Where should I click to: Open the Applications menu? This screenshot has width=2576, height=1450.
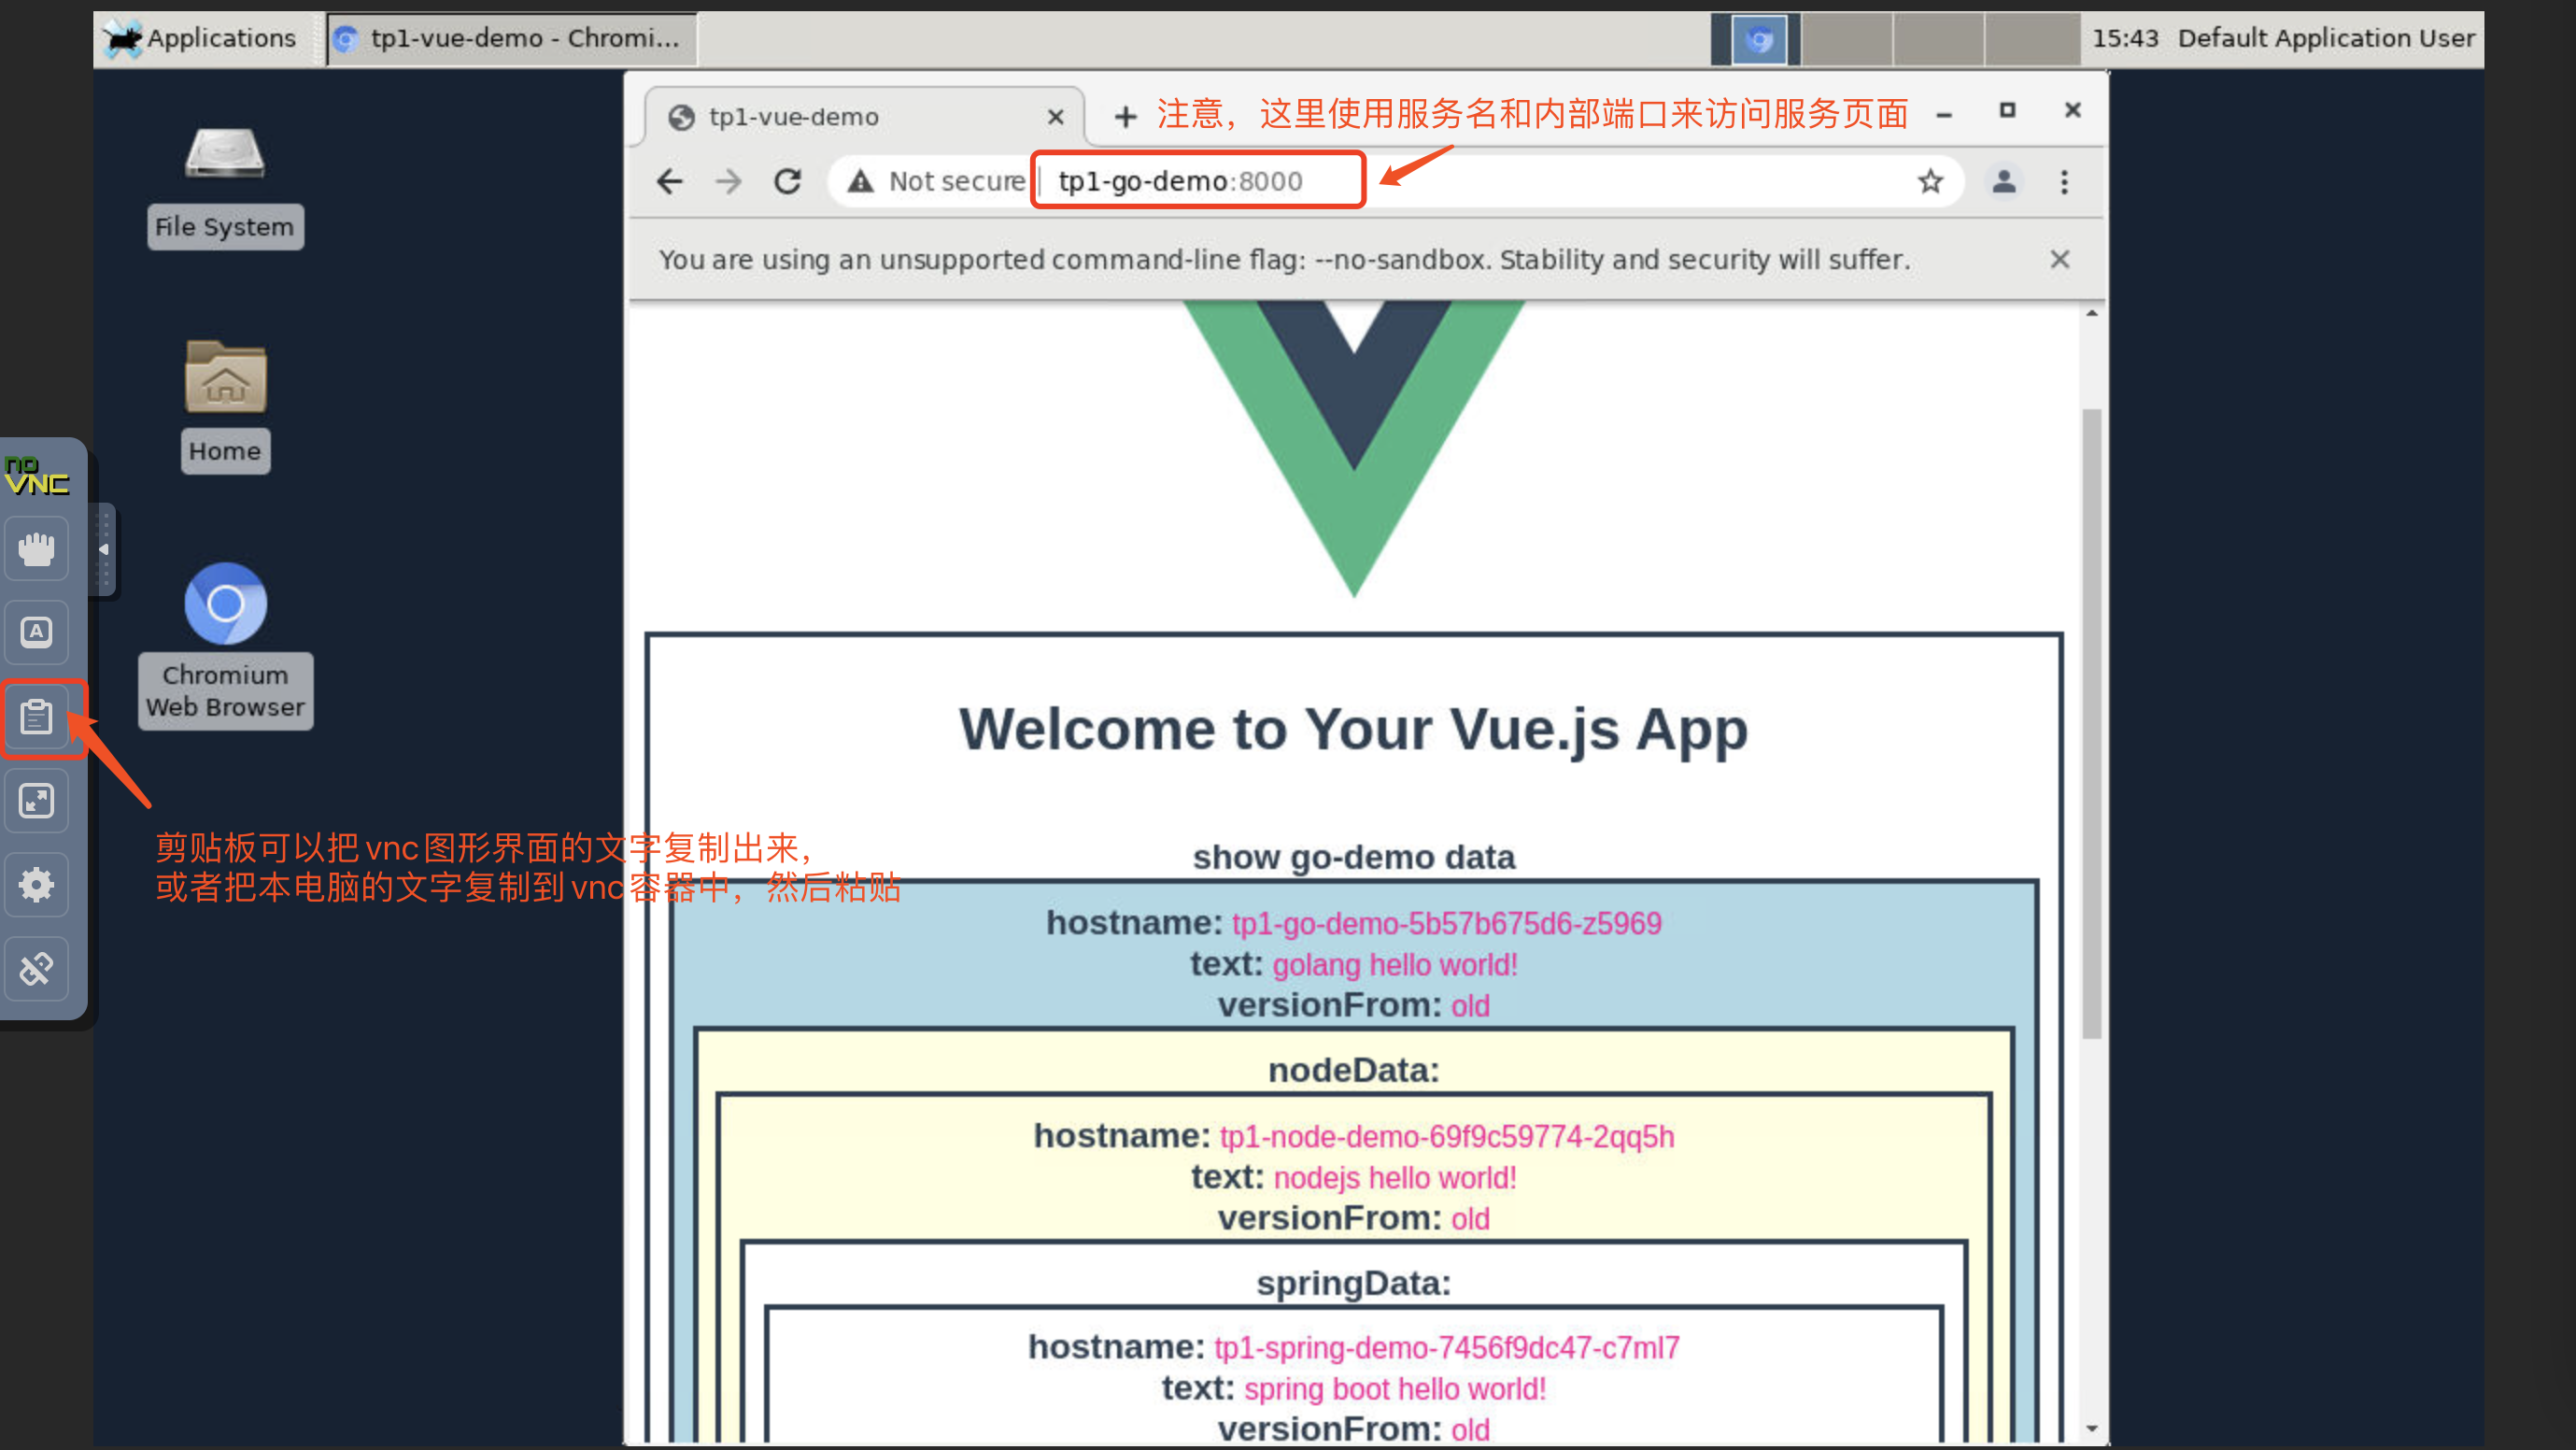[x=204, y=38]
